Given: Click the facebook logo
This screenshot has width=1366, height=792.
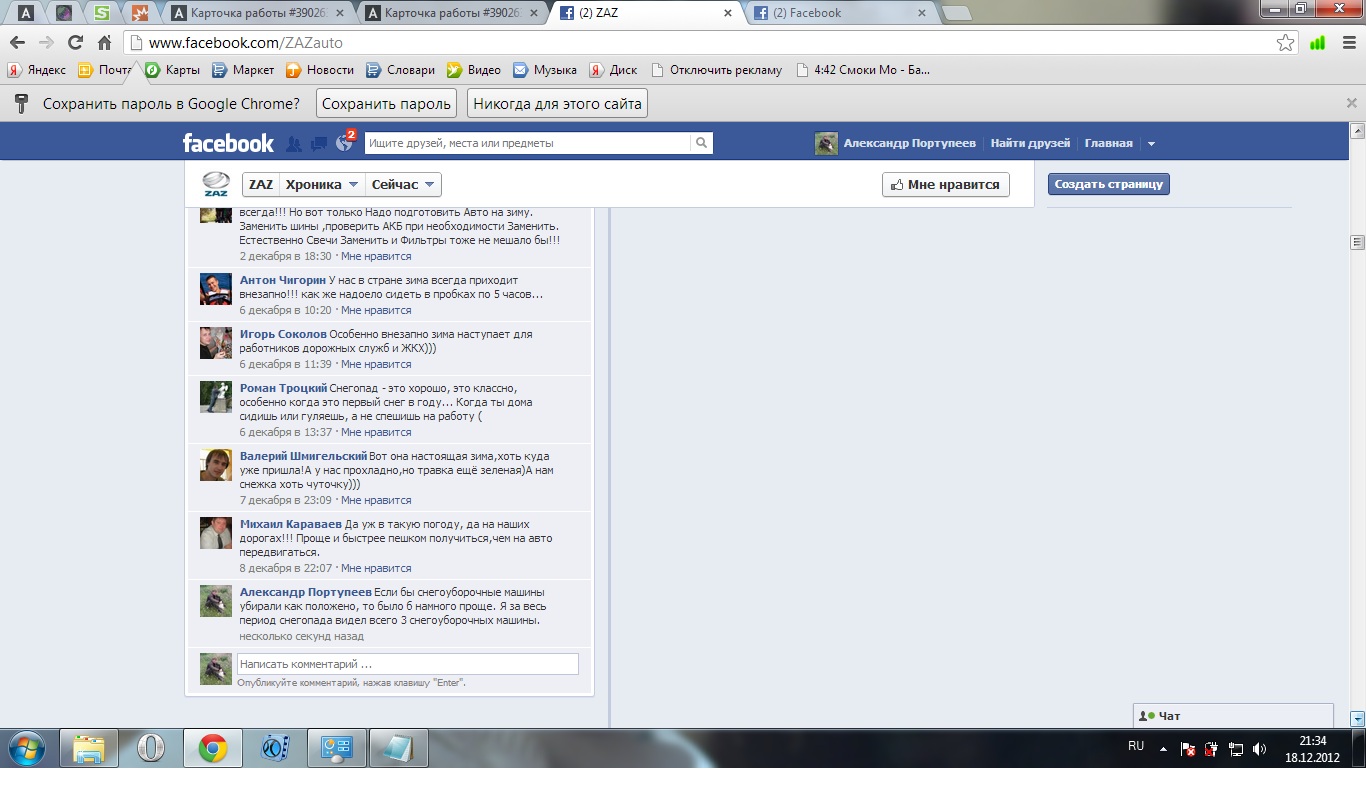Looking at the screenshot, I should click(228, 143).
